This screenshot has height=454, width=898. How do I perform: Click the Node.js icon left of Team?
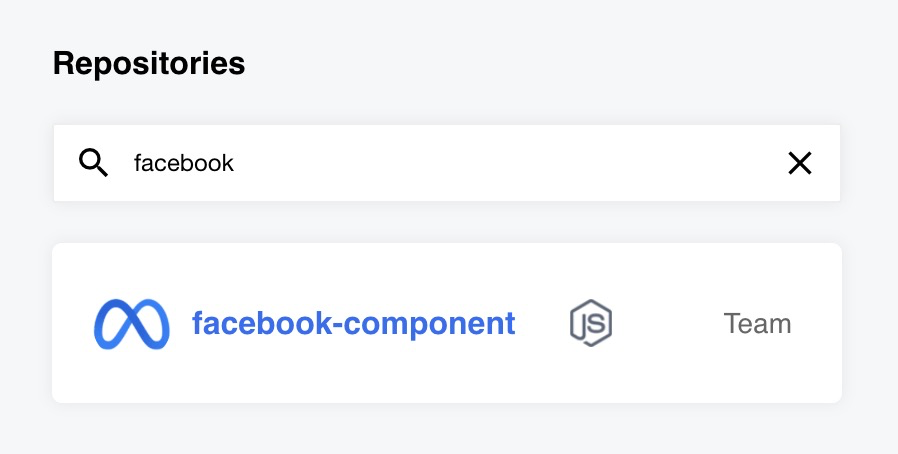click(x=591, y=324)
